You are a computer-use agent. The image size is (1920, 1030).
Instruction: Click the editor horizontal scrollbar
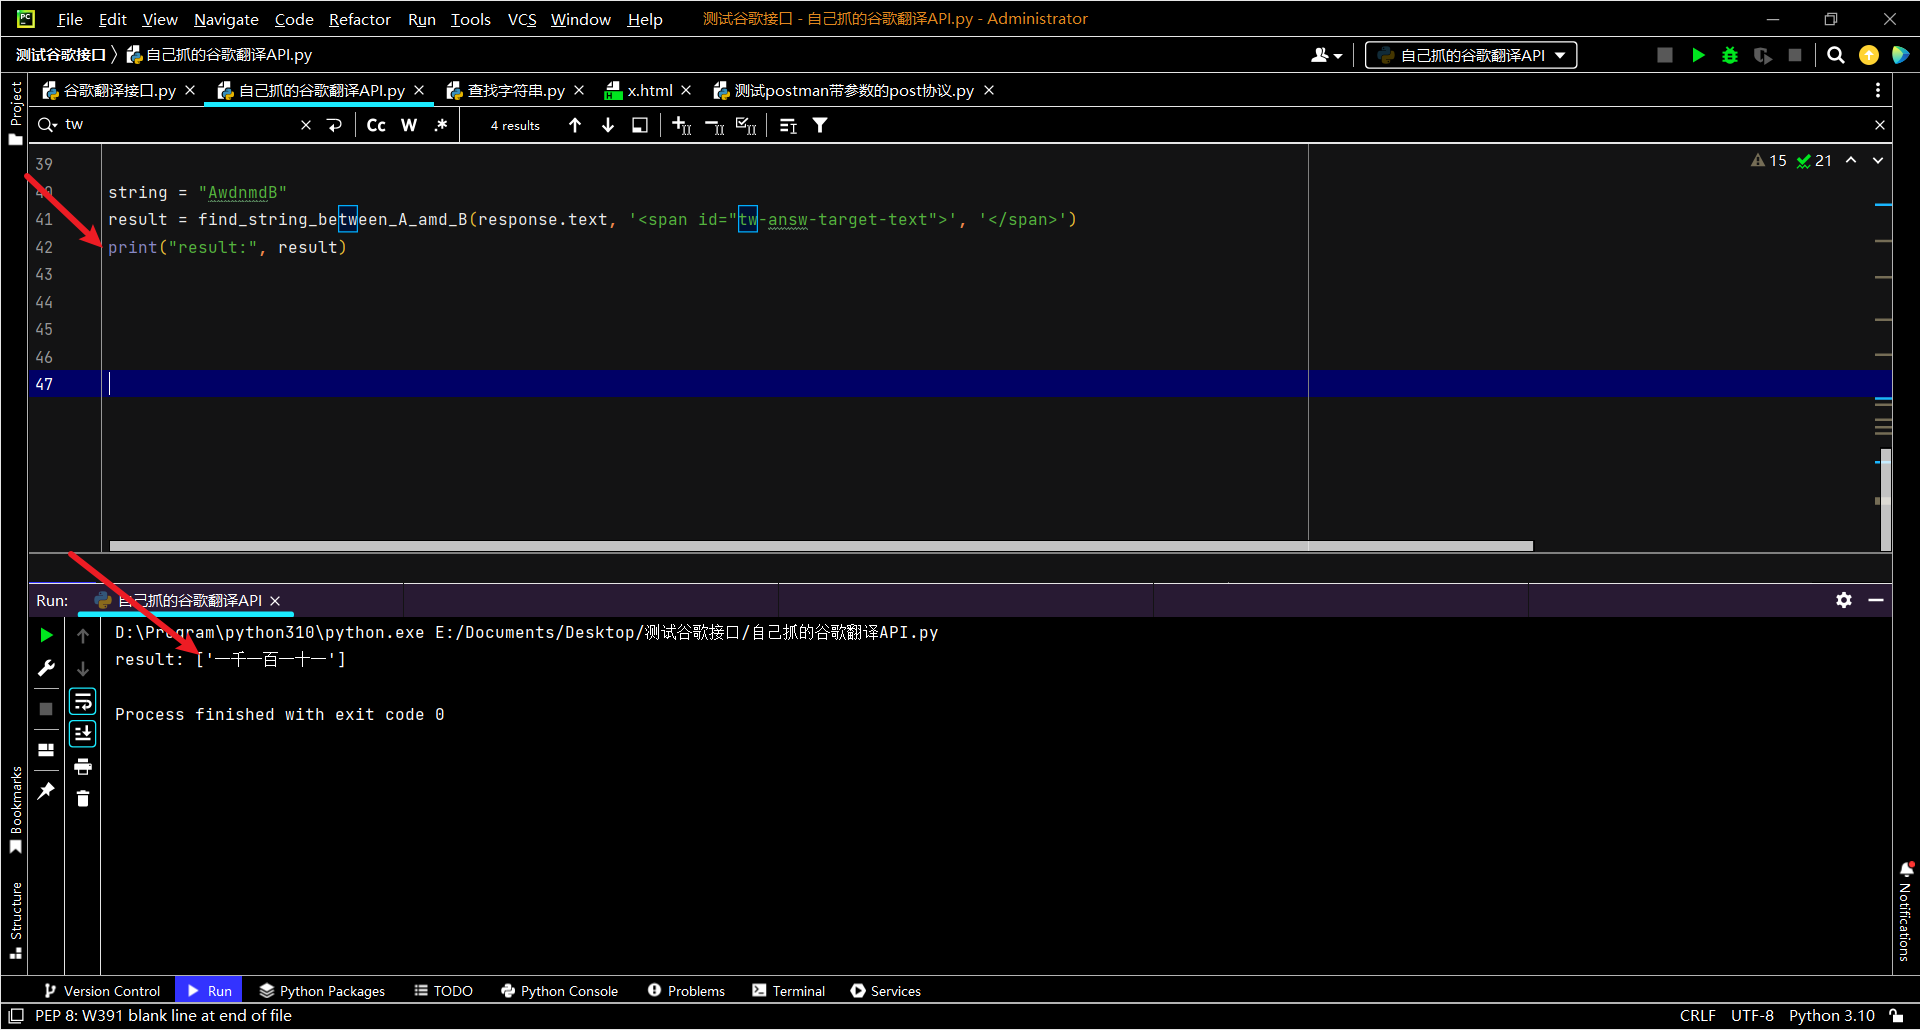coord(820,546)
